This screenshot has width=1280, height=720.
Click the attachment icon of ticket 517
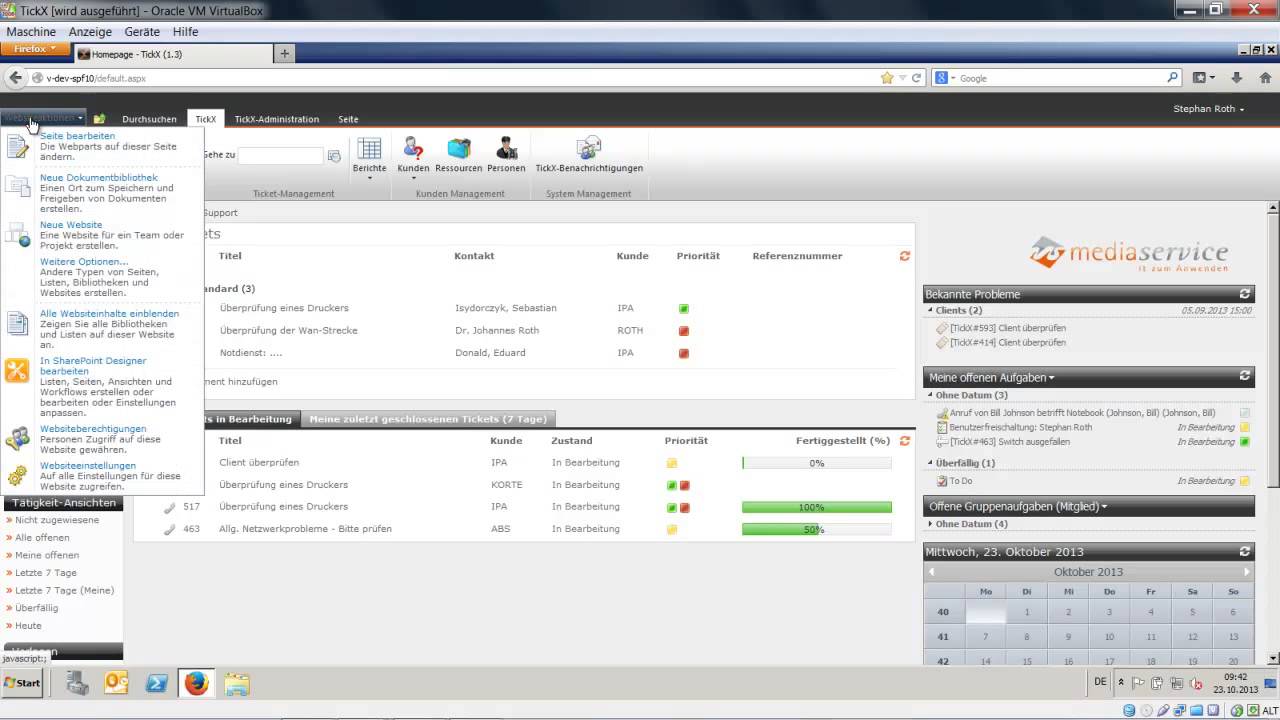[170, 507]
